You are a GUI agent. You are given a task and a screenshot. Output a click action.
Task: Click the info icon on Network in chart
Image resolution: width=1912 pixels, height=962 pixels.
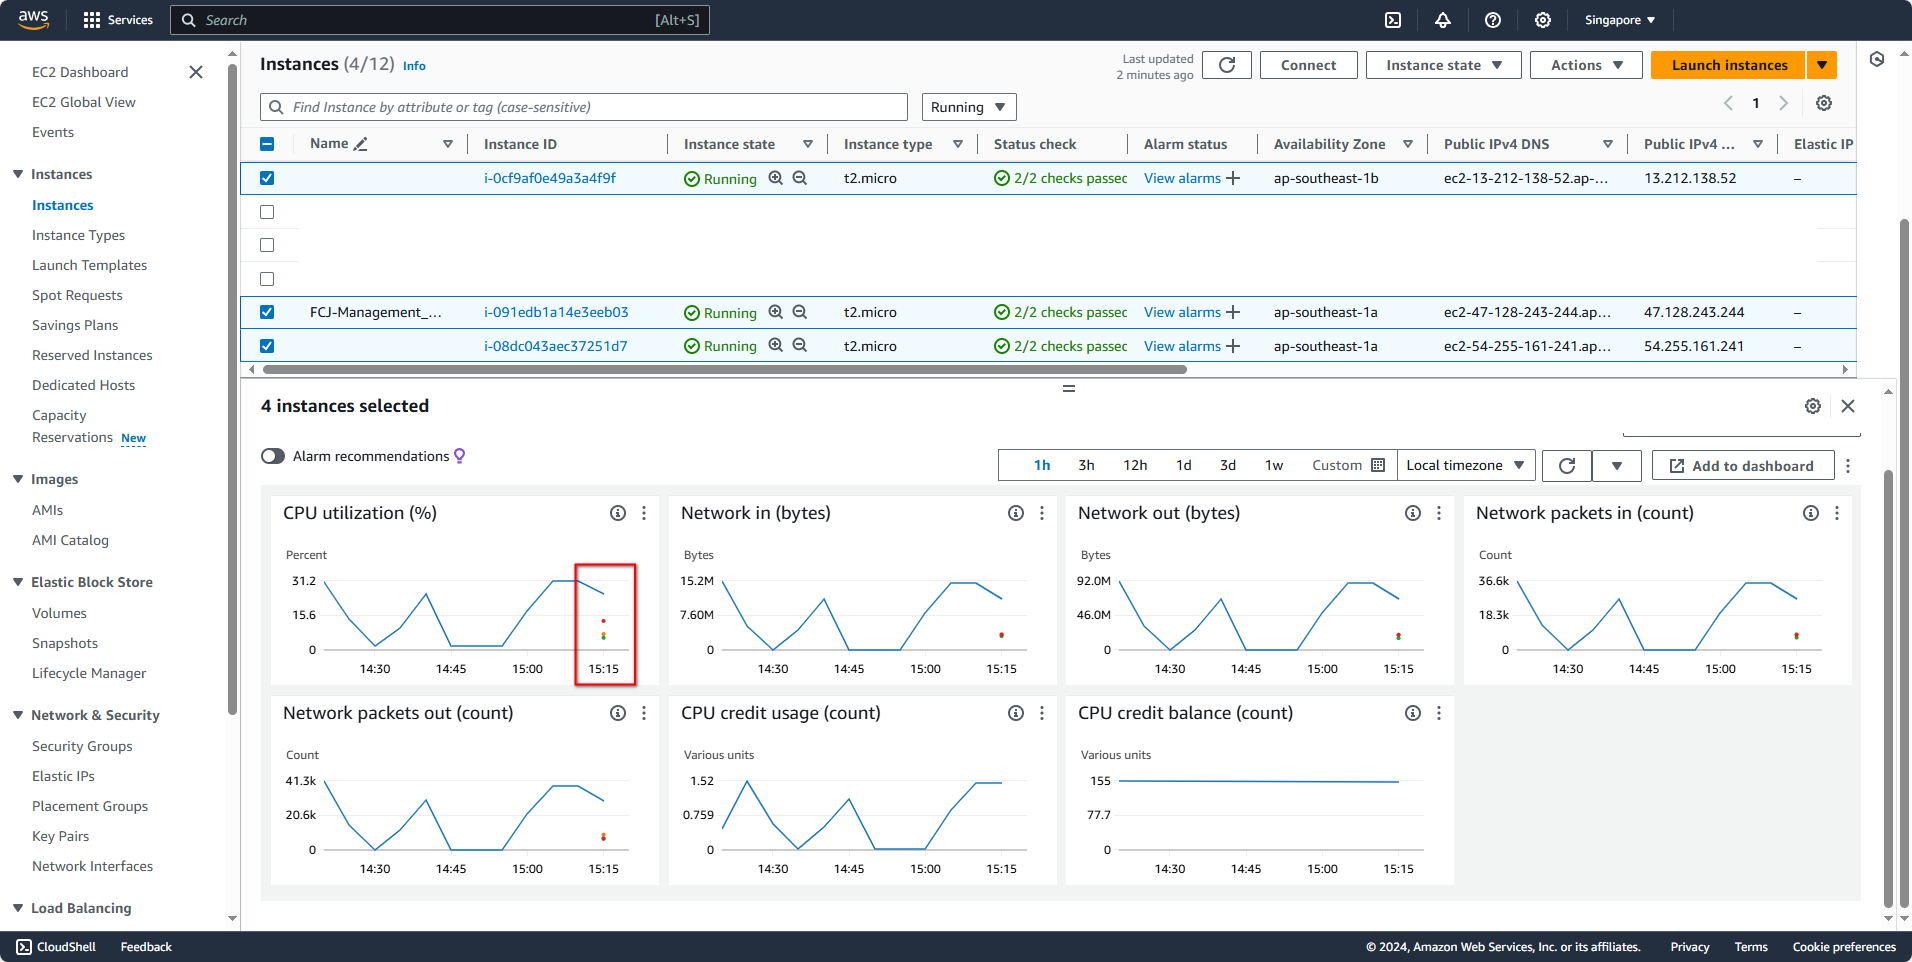[1015, 513]
